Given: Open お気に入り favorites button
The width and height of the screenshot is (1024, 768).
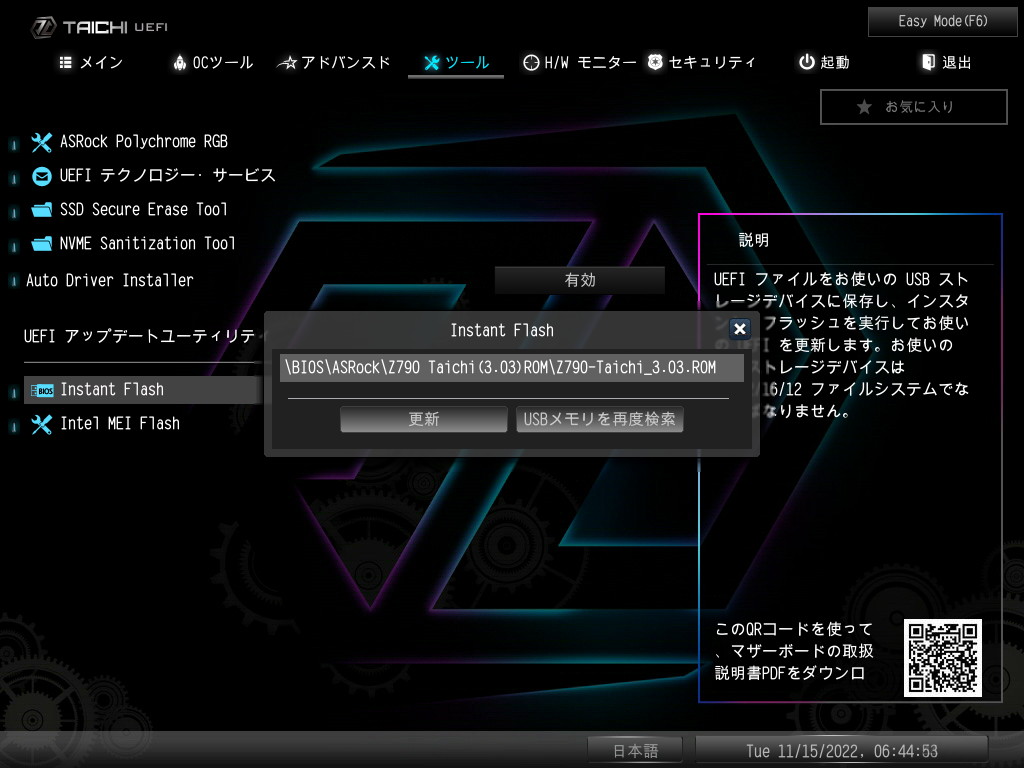Looking at the screenshot, I should click(x=914, y=106).
